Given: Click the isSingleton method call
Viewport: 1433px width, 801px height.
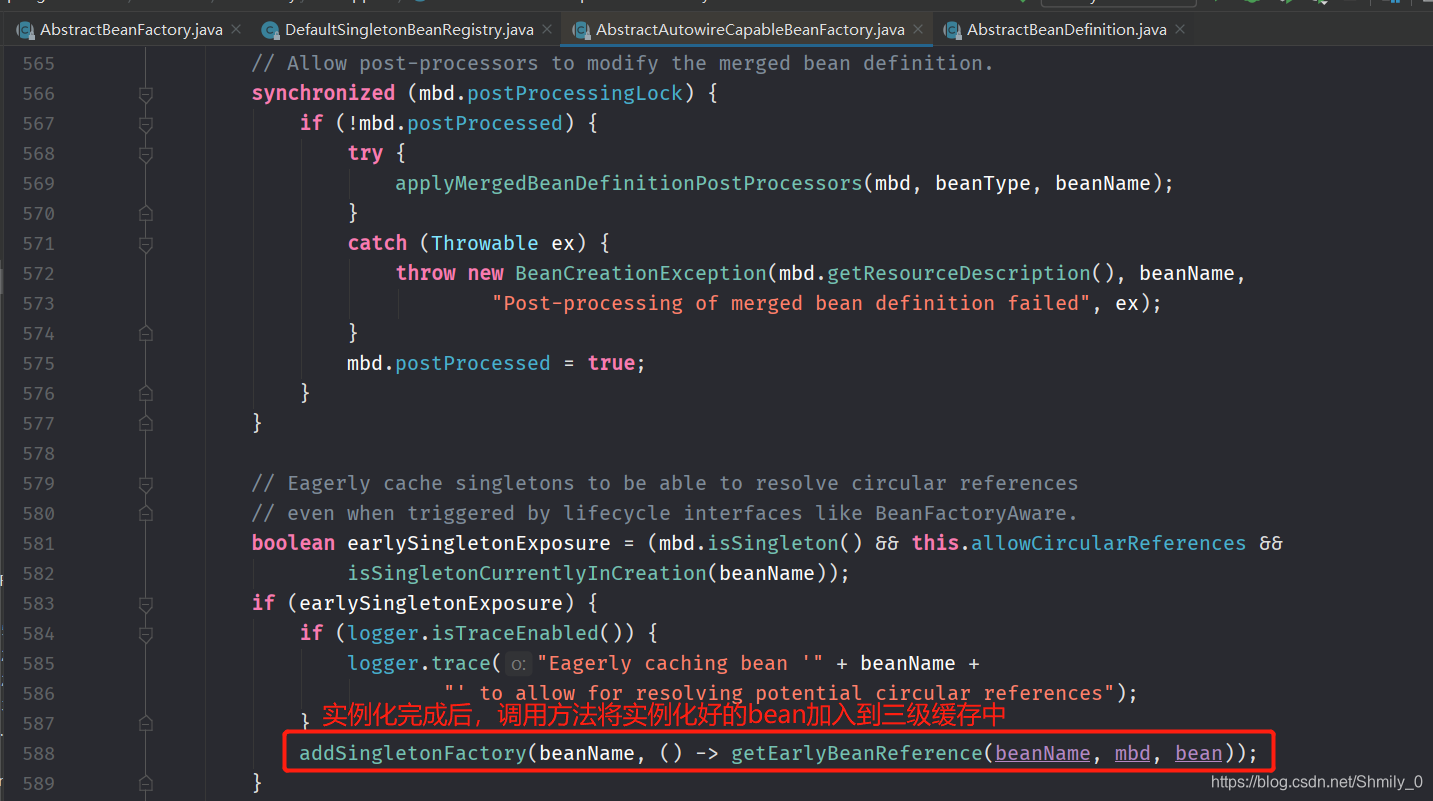Looking at the screenshot, I should click(x=773, y=543).
